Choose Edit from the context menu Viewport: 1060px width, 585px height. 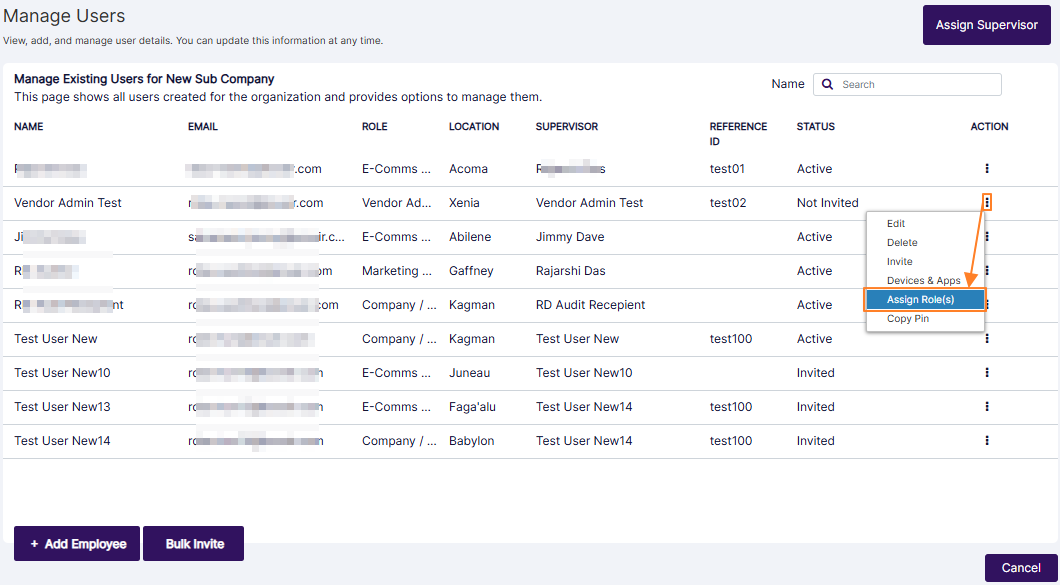(896, 224)
